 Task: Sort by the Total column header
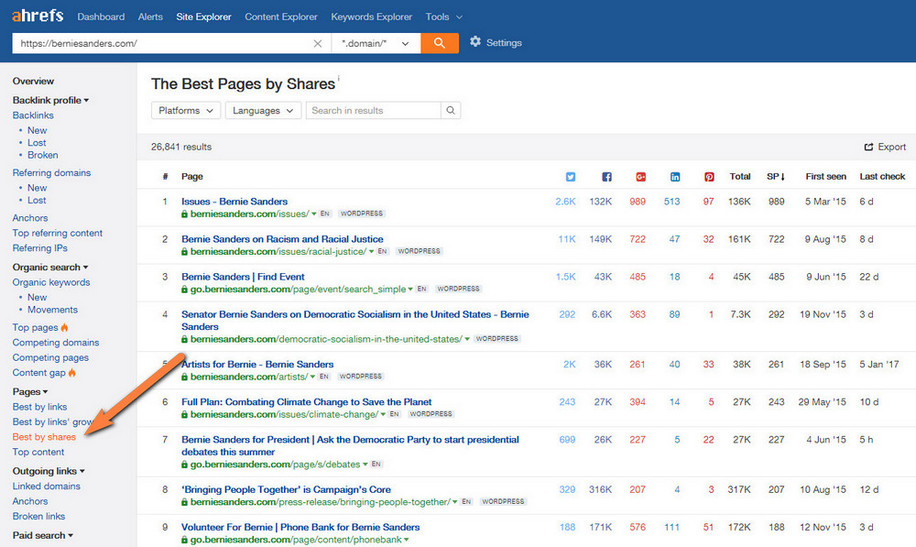click(740, 176)
